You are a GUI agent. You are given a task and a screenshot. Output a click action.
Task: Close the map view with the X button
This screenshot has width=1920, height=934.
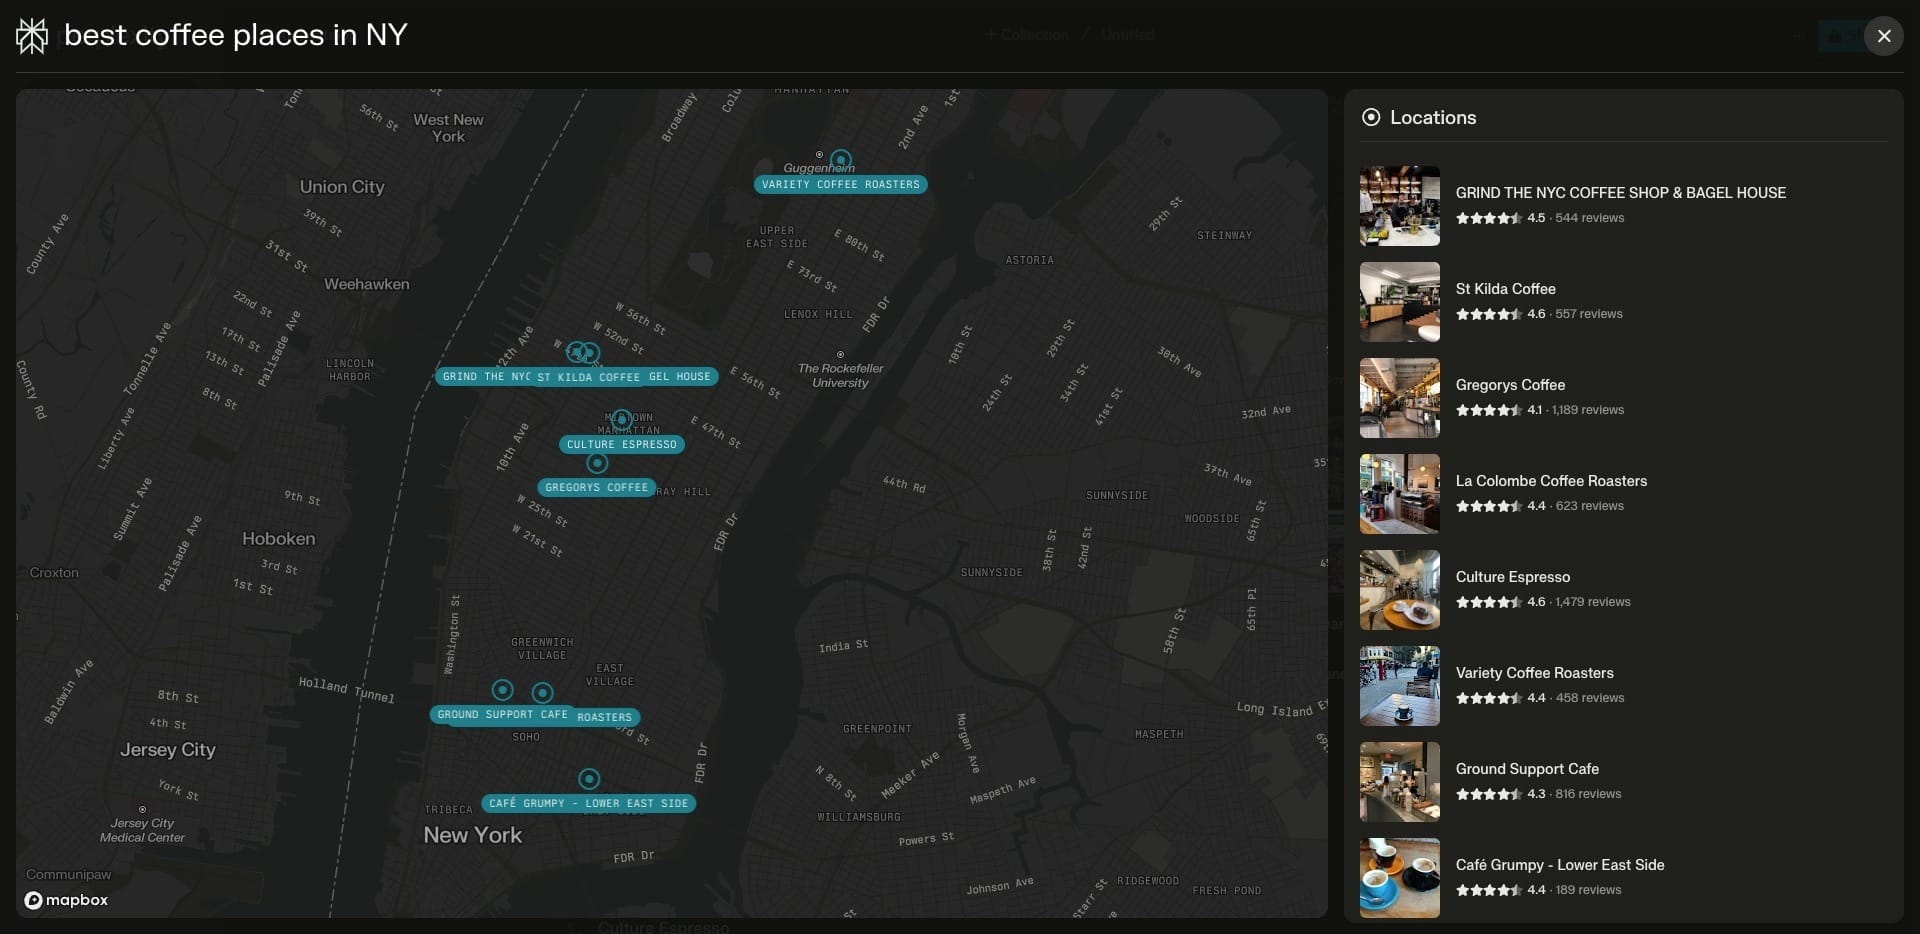(1884, 36)
